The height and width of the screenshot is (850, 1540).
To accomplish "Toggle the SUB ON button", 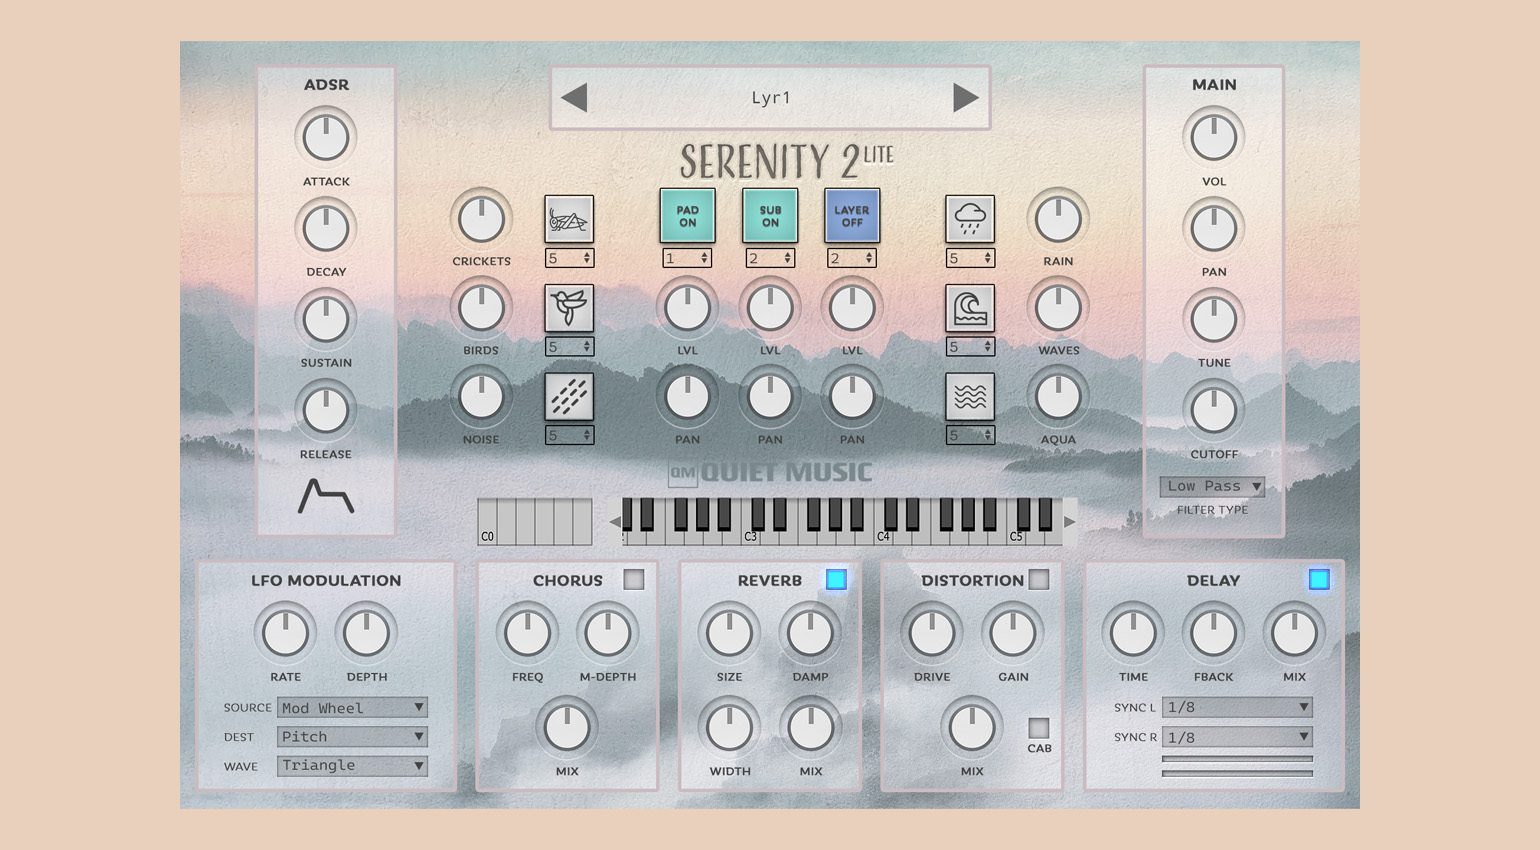I will [770, 216].
